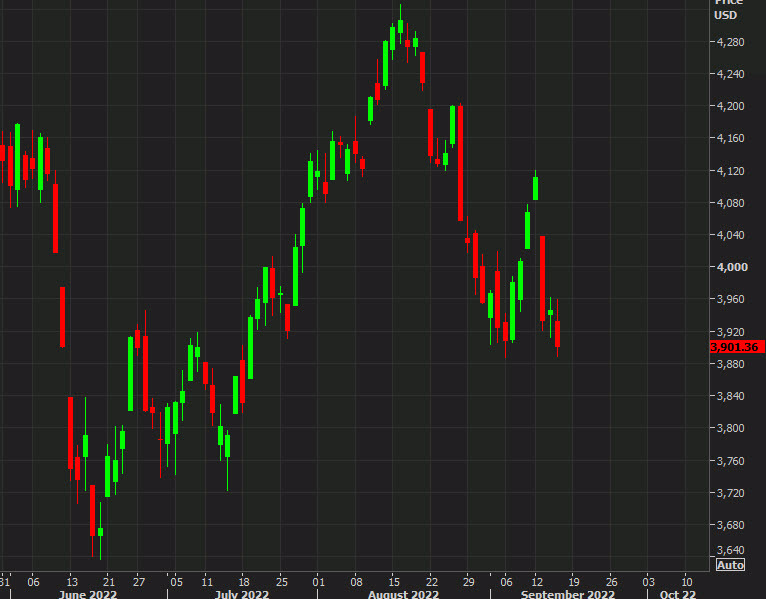
Task: Click the 3,880 price axis label
Action: (730, 364)
